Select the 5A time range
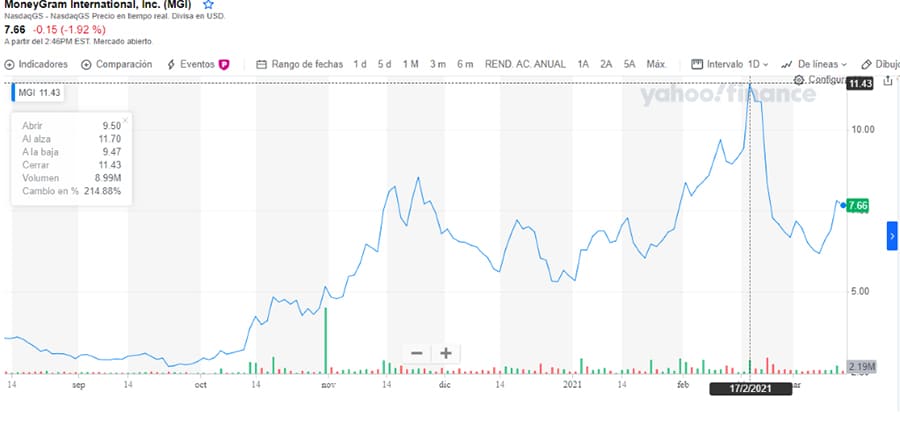Viewport: 900px width, 421px height. pos(630,64)
